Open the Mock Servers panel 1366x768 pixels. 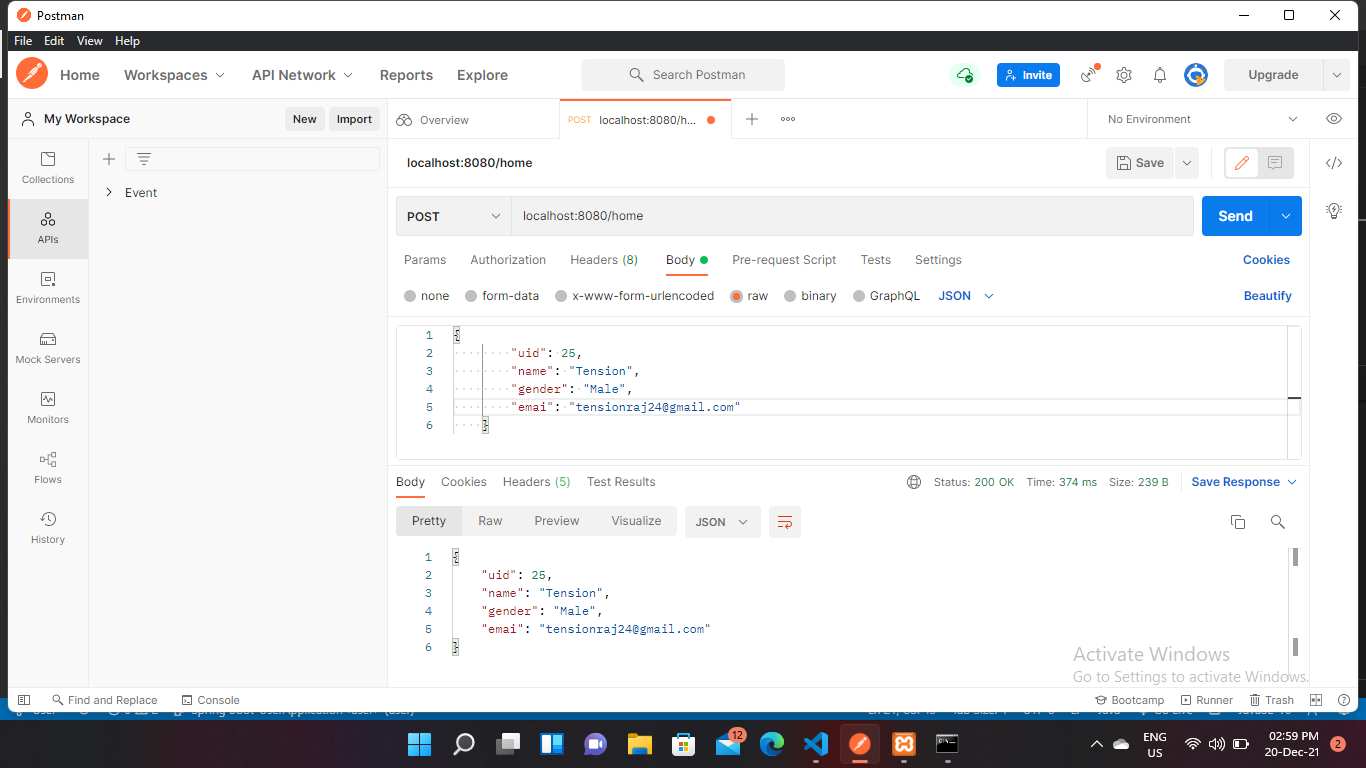(x=47, y=348)
